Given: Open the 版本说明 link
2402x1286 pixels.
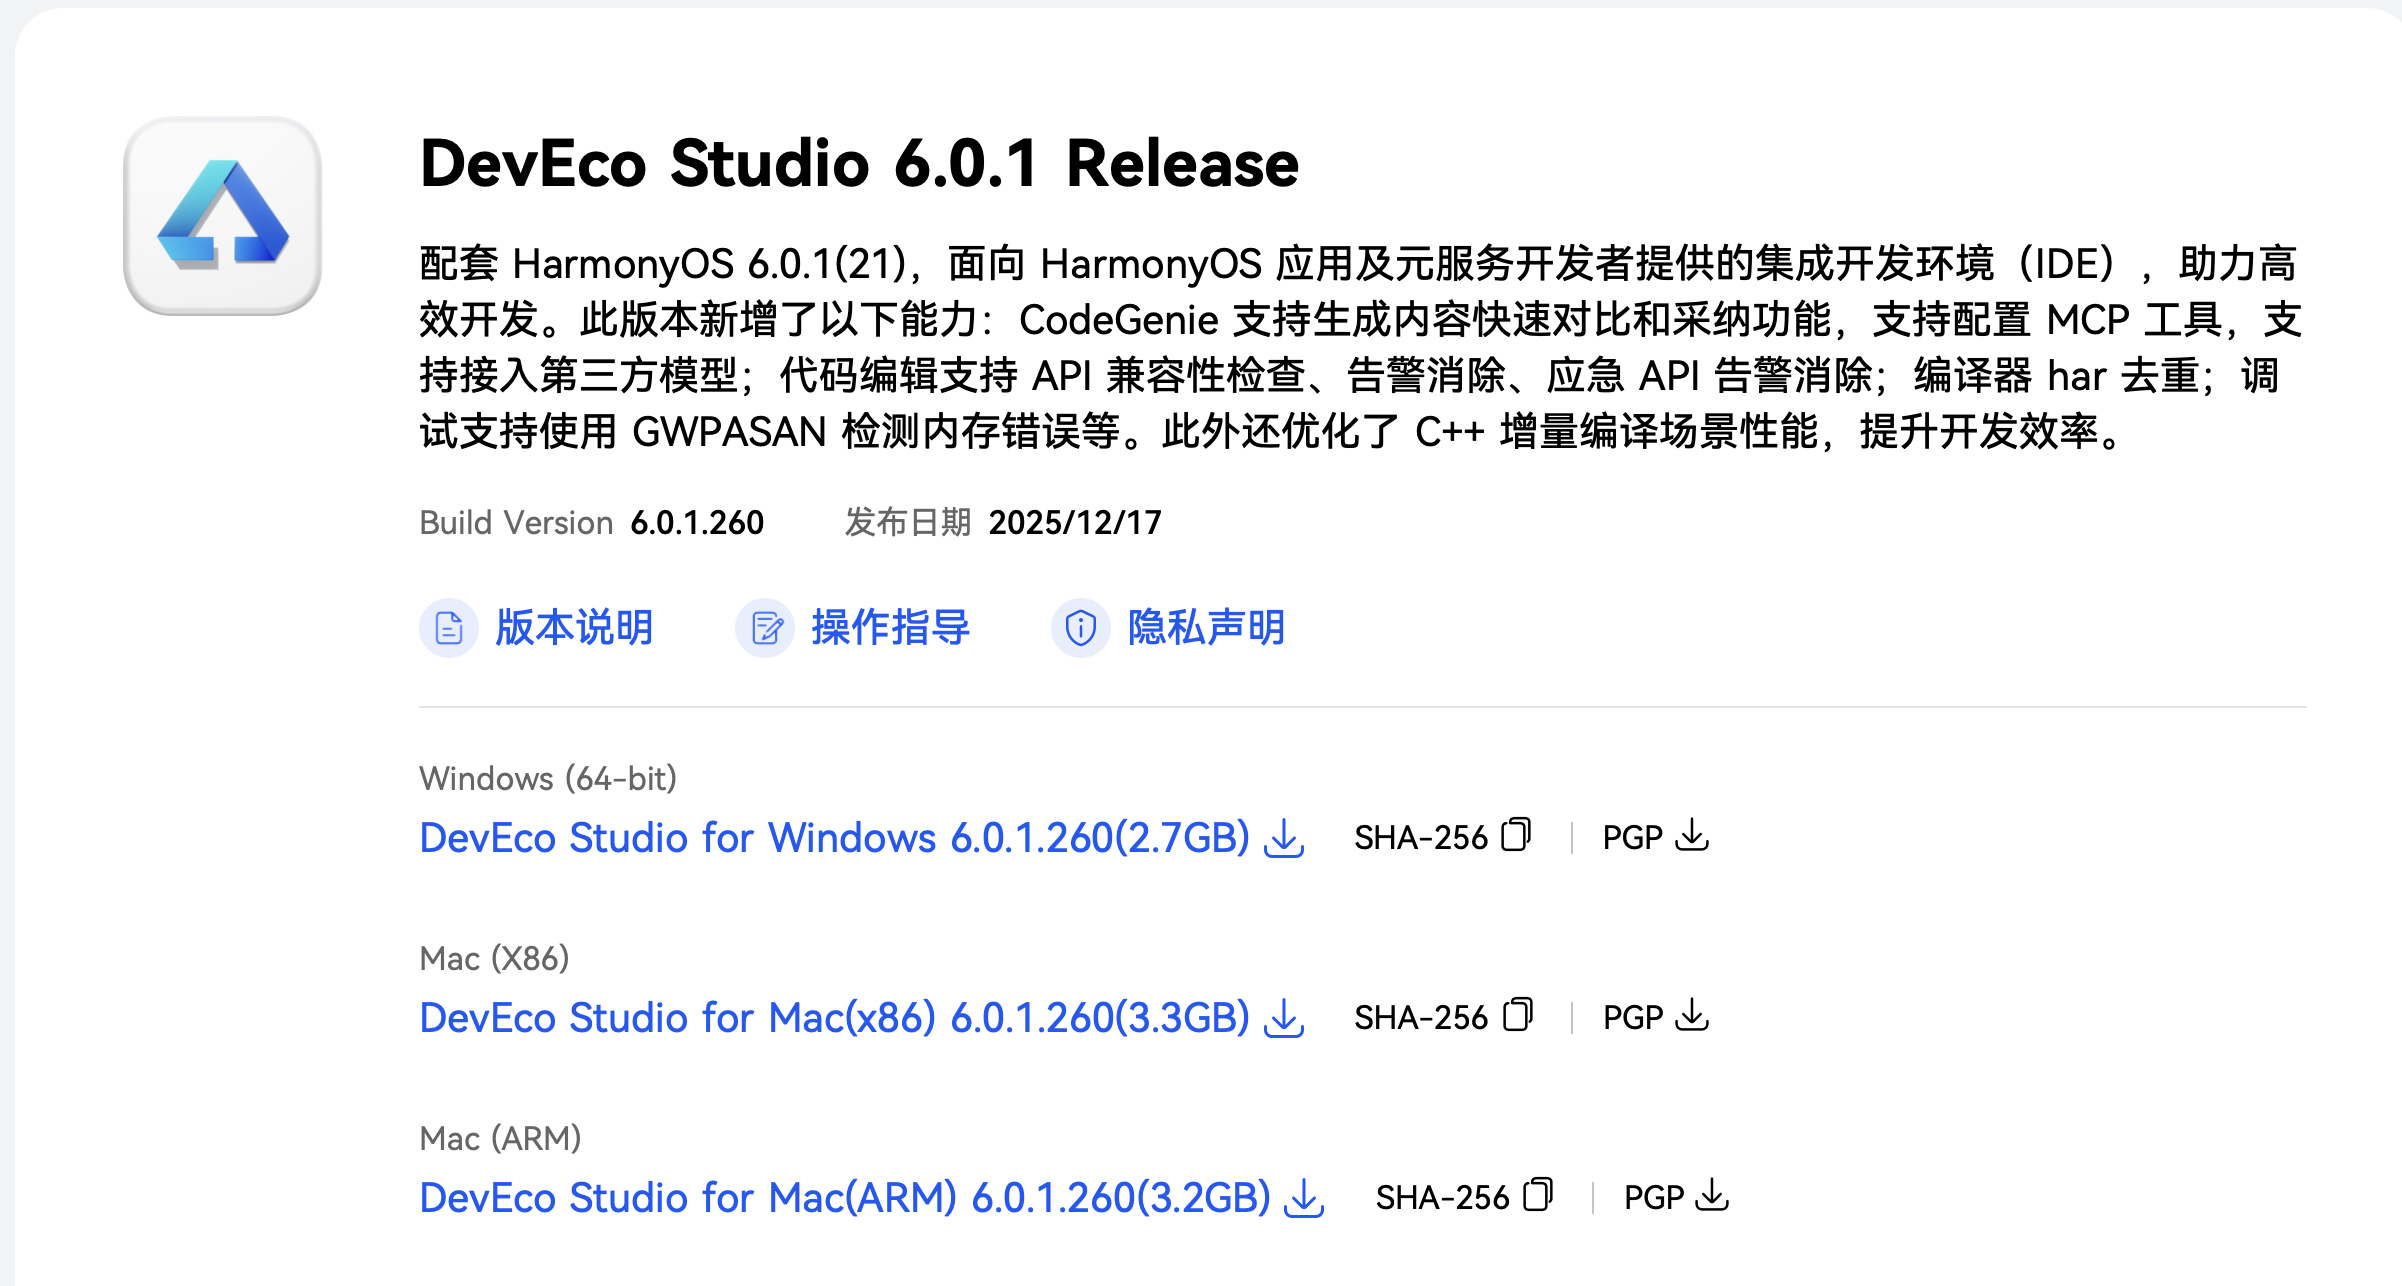Looking at the screenshot, I should click(574, 628).
